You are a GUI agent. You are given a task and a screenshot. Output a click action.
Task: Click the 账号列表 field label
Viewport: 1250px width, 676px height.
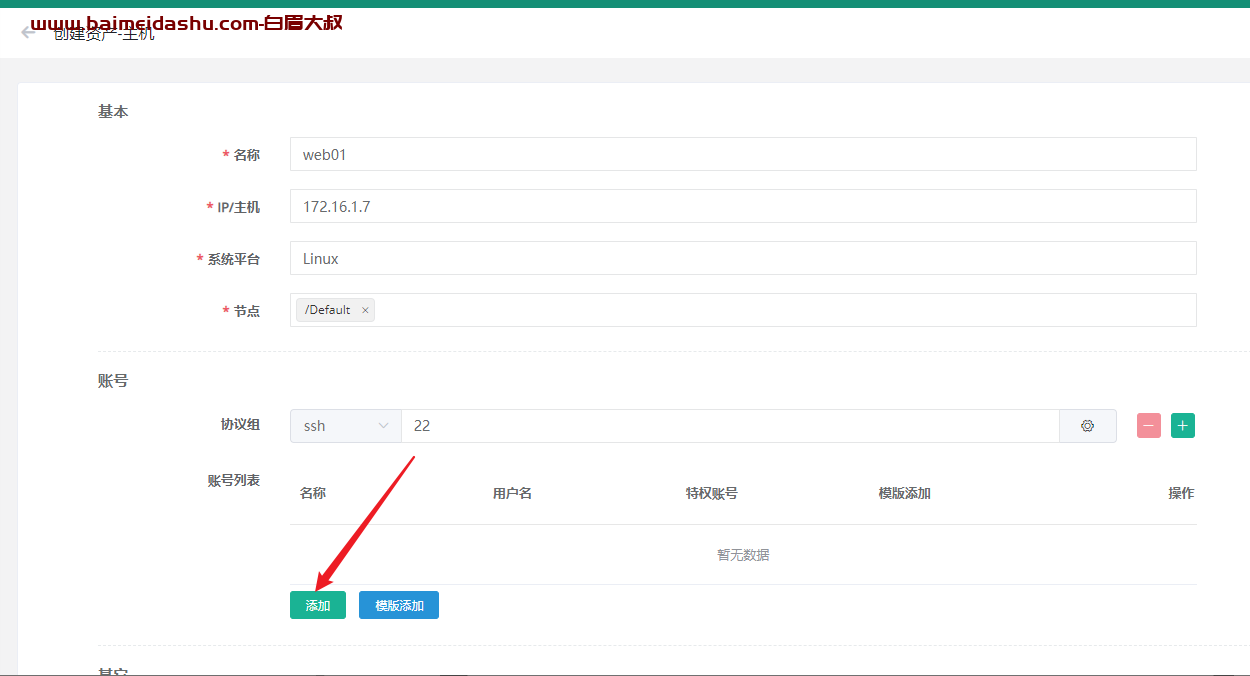234,481
